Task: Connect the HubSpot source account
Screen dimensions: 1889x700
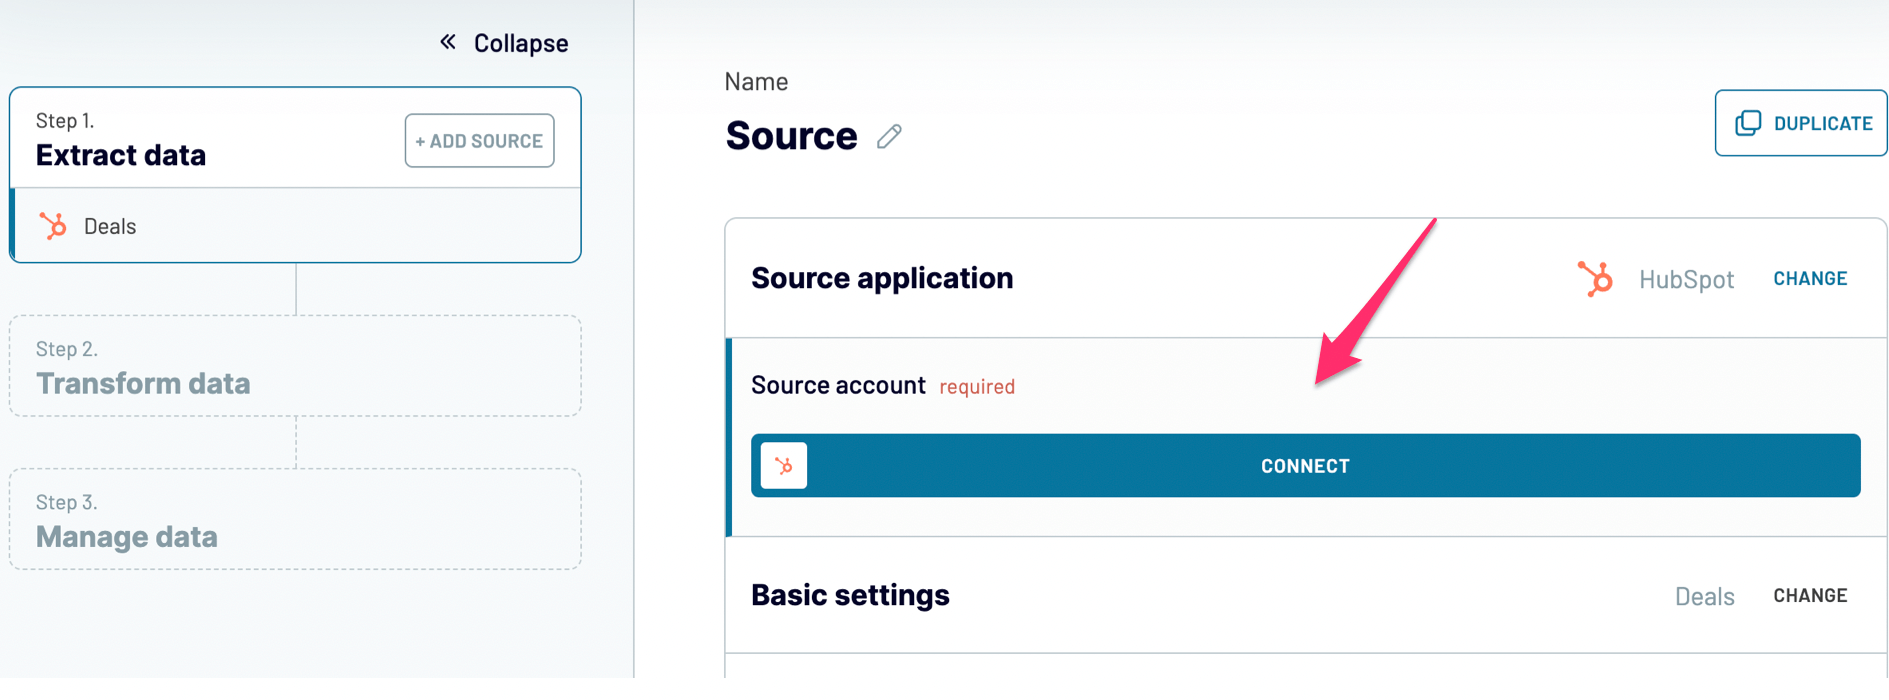Action: pos(1305,466)
